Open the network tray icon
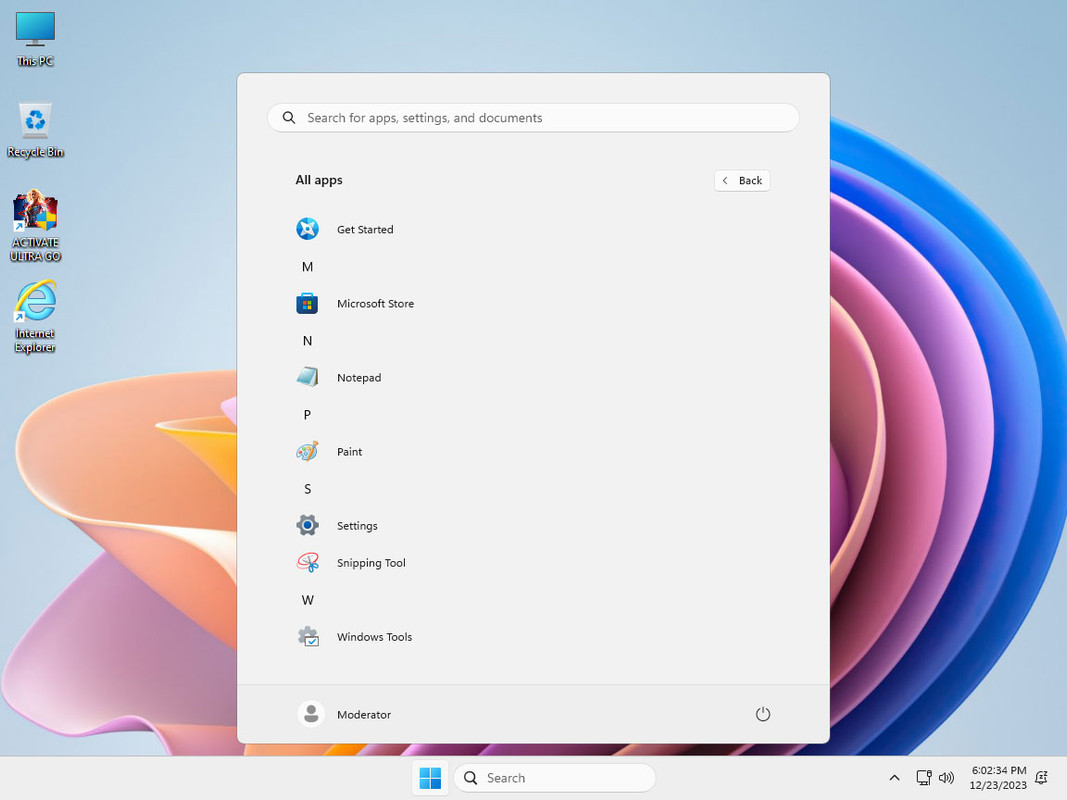Viewport: 1067px width, 800px height. tap(923, 778)
